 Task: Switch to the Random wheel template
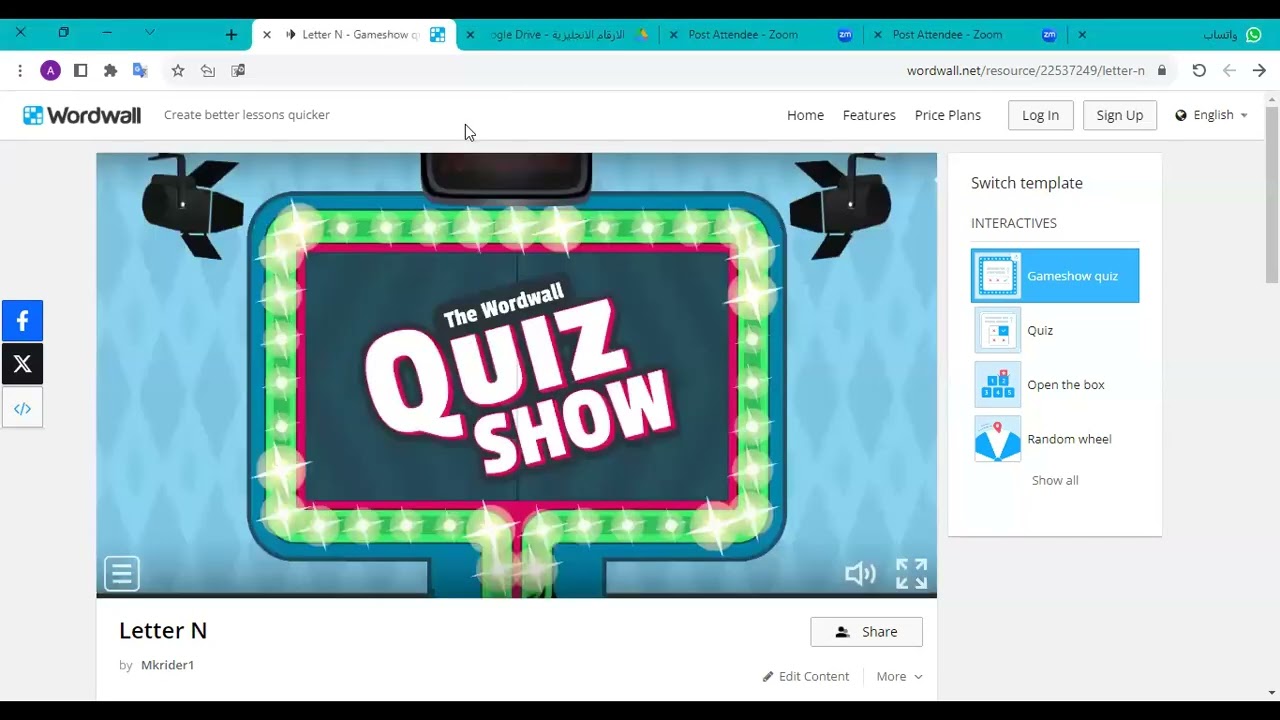click(x=1055, y=439)
